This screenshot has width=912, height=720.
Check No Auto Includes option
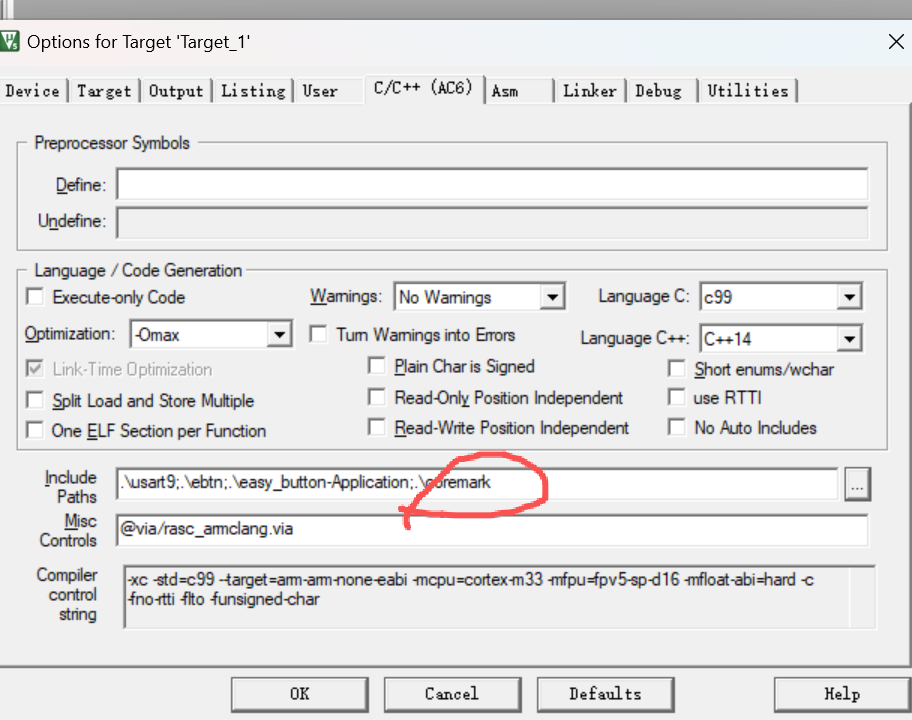pos(676,427)
